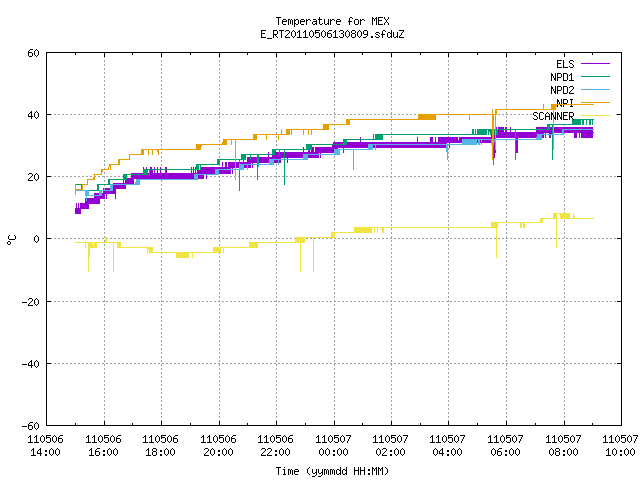This screenshot has width=640, height=480.
Task: Click the ELS legend label
Action: [565, 64]
